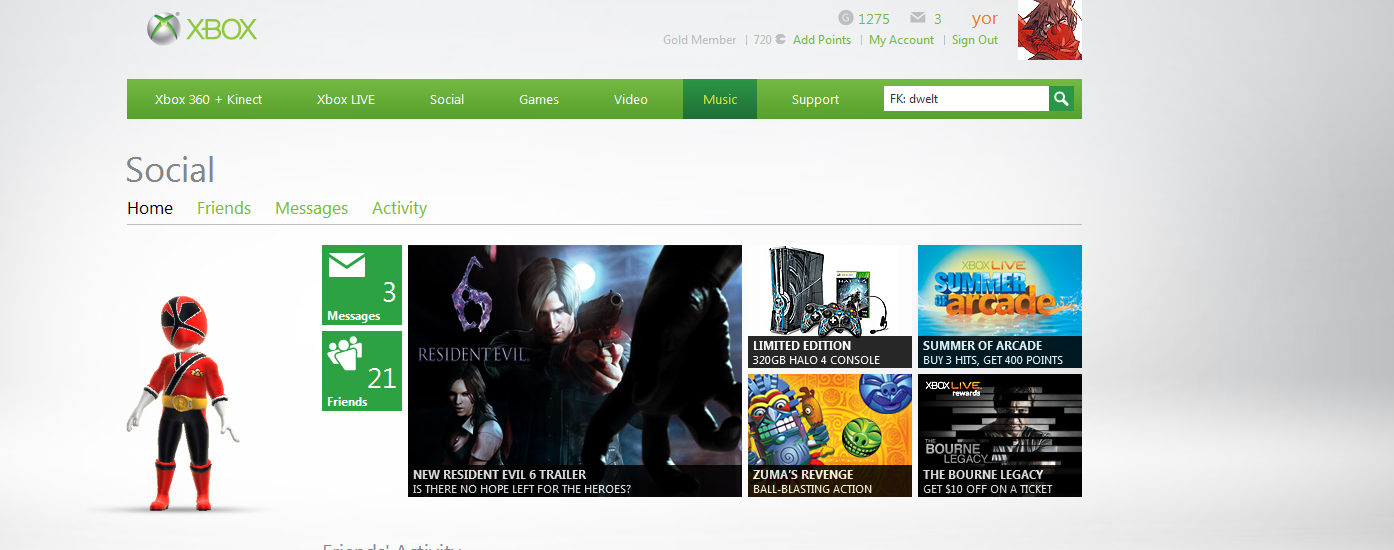This screenshot has height=550, width=1394.
Task: Open the Limited Edition Halo 4 console tile
Action: 830,306
